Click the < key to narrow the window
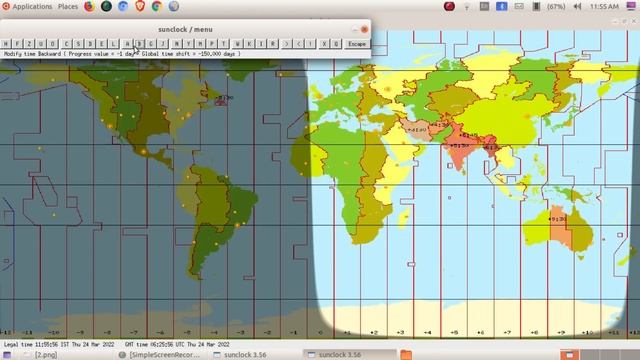 298,44
